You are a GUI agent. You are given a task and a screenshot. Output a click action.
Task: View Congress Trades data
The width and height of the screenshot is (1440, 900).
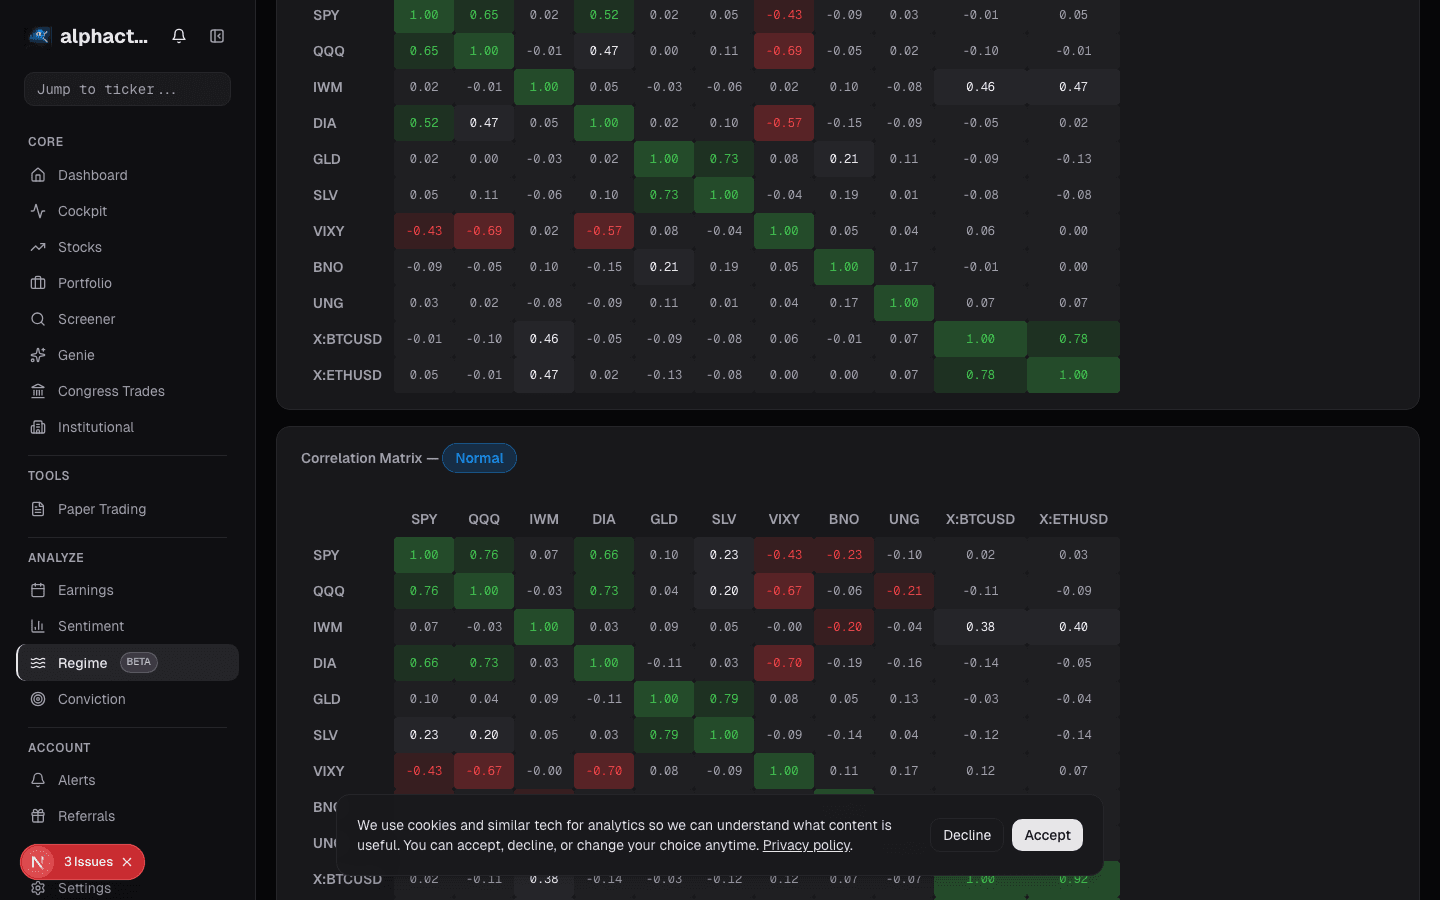pos(111,391)
